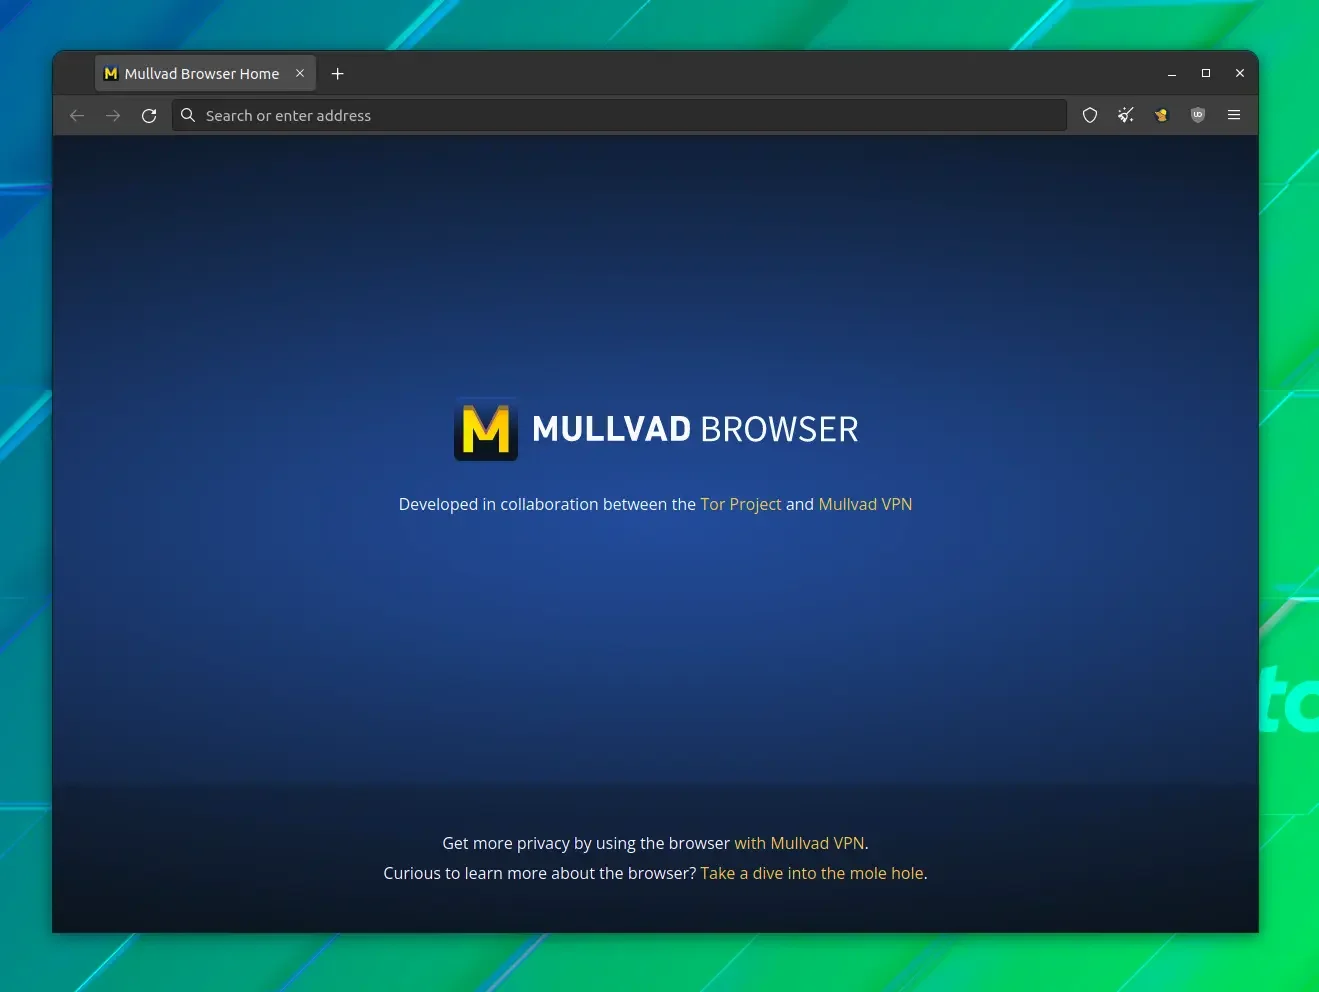Open a new tab with plus button

pos(338,74)
